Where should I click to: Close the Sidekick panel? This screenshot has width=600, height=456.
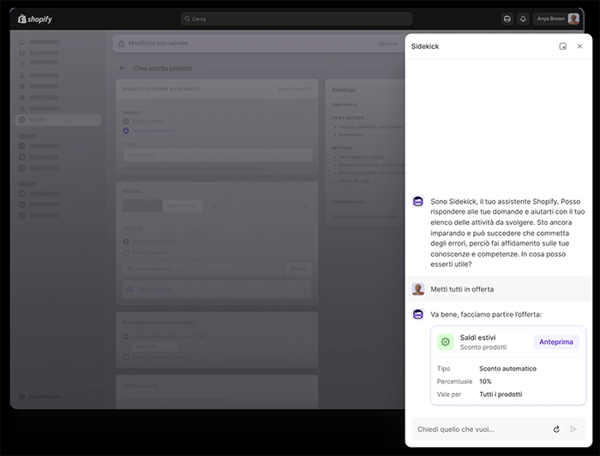(580, 46)
